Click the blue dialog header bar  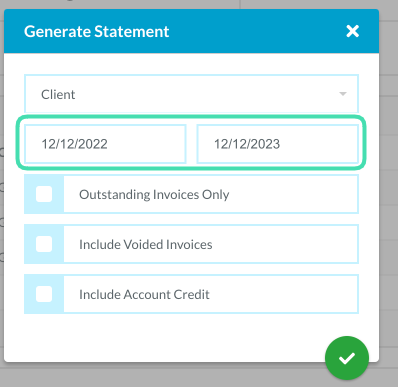[191, 31]
